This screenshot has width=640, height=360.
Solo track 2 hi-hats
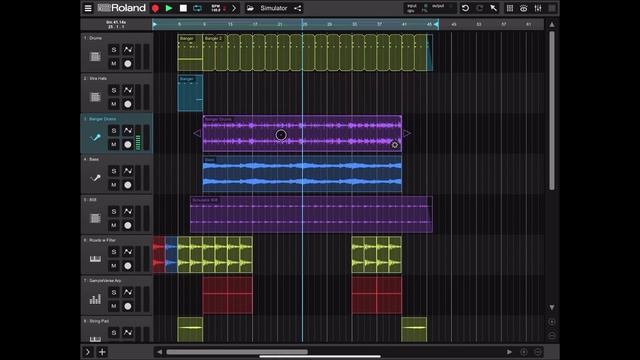[114, 90]
